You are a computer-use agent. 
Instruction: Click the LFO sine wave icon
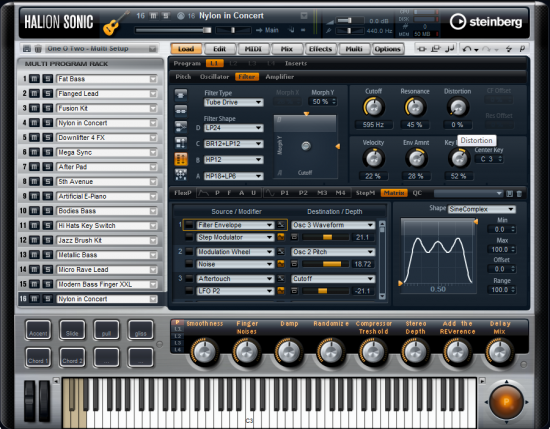point(270,193)
